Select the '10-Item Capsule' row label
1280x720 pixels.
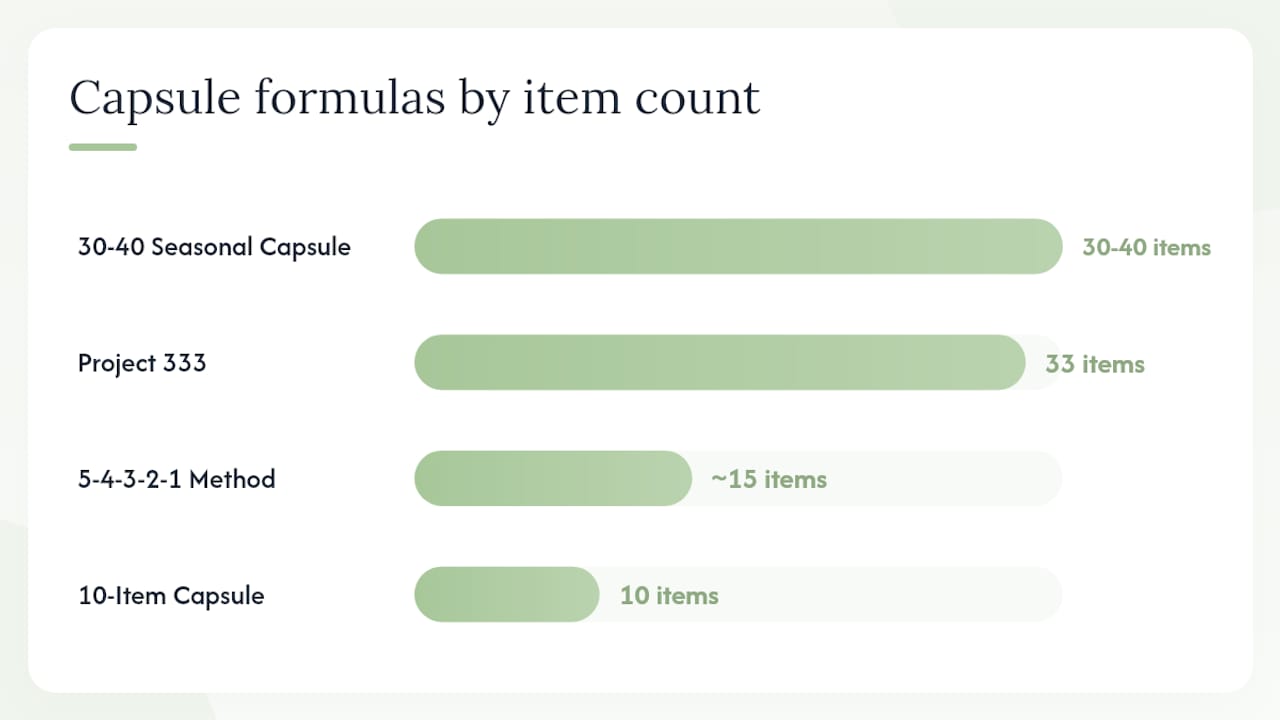pyautogui.click(x=171, y=595)
